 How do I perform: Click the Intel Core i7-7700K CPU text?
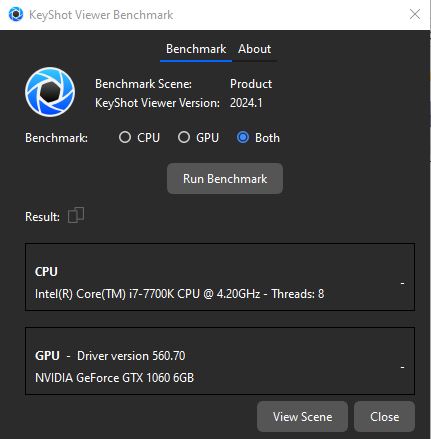click(x=179, y=294)
